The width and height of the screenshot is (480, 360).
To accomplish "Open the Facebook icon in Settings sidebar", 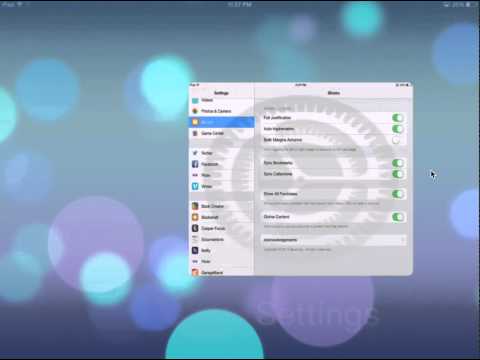I will coord(195,164).
